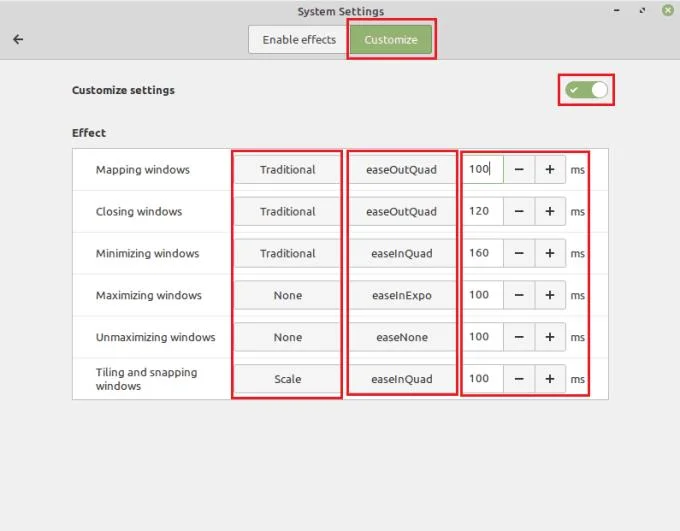Click the Customize settings label
680x531 pixels.
tap(123, 90)
